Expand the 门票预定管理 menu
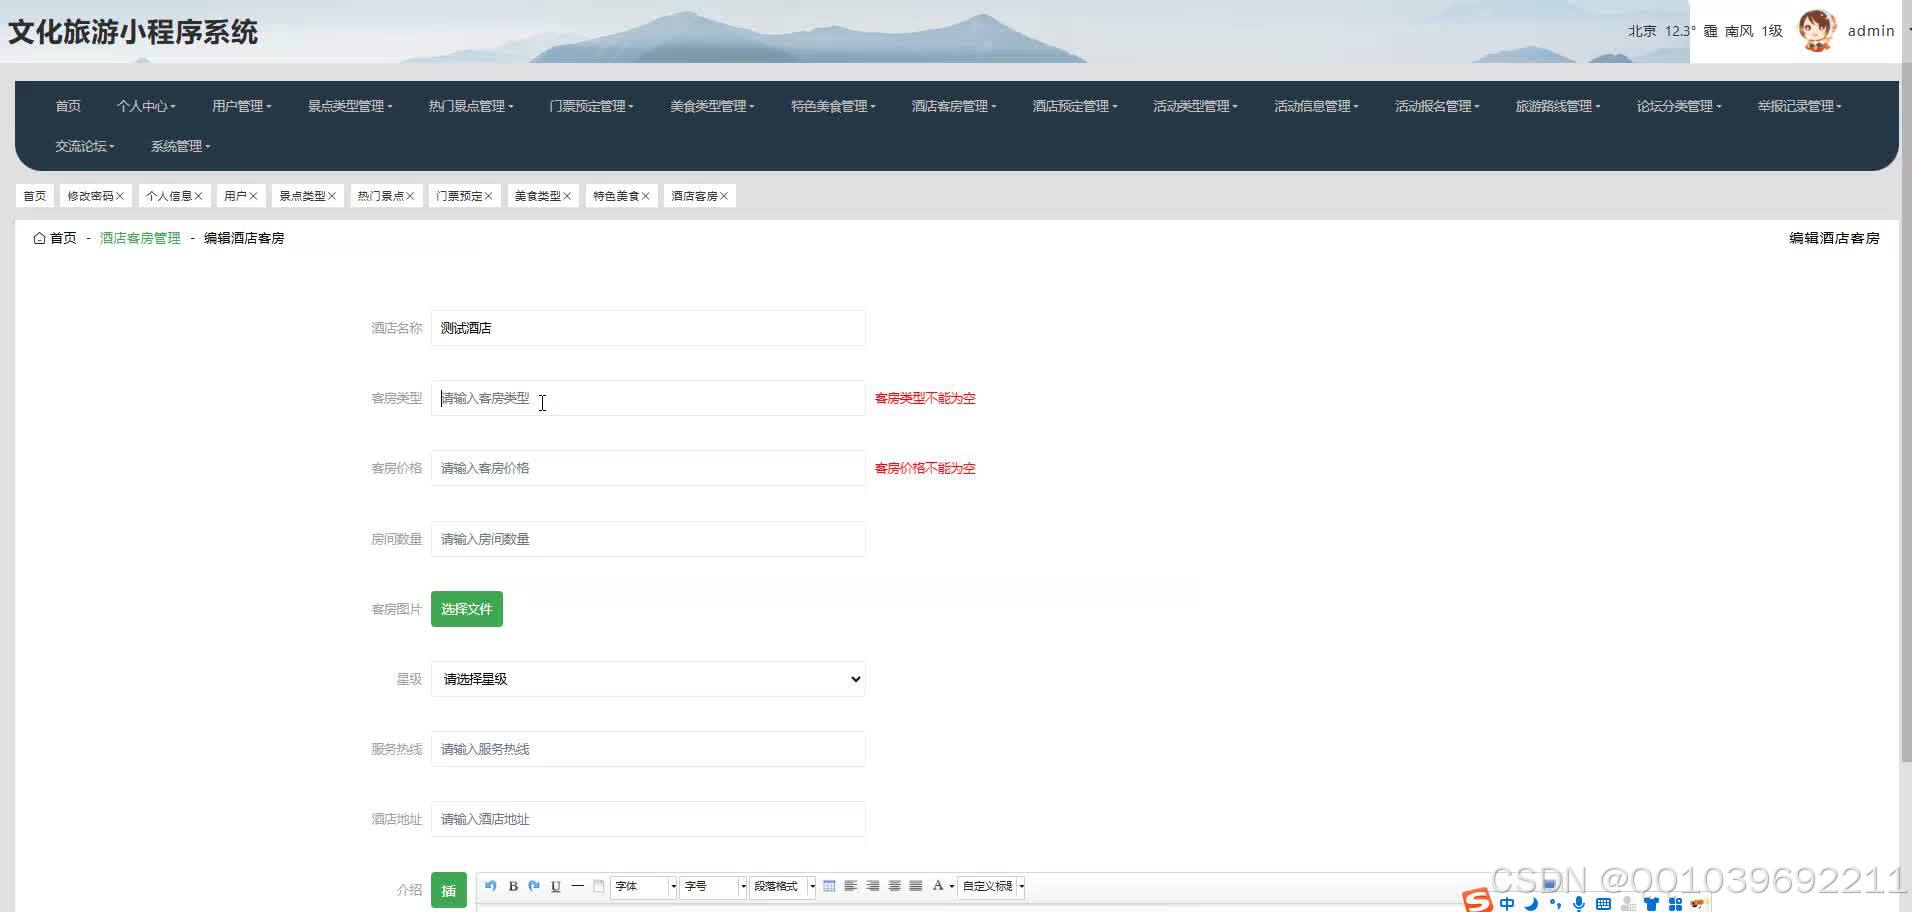The image size is (1912, 912). (x=591, y=106)
